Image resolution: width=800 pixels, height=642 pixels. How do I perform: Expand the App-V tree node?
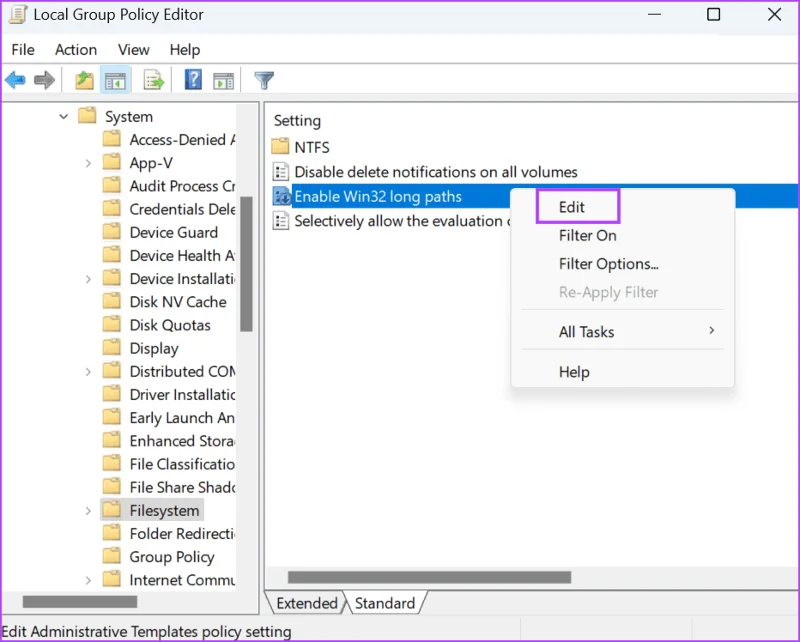[88, 163]
